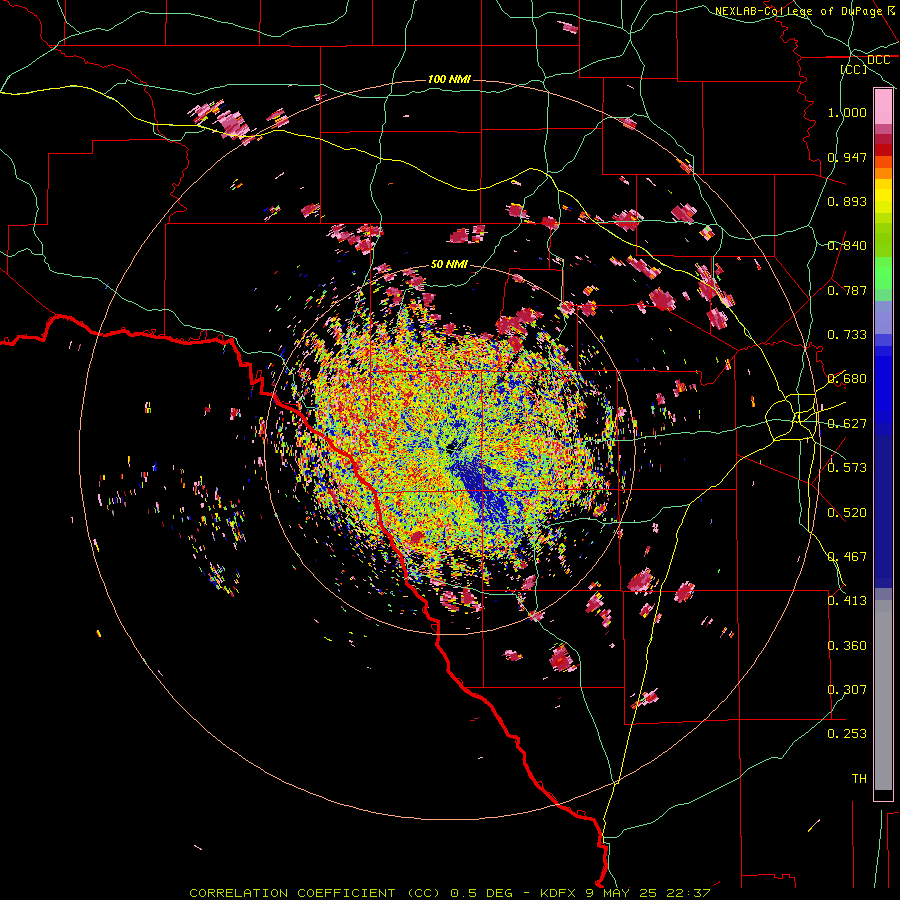Click the 9 MAY 25 22:37 timestamp
Image resolution: width=900 pixels, height=900 pixels.
[648, 893]
